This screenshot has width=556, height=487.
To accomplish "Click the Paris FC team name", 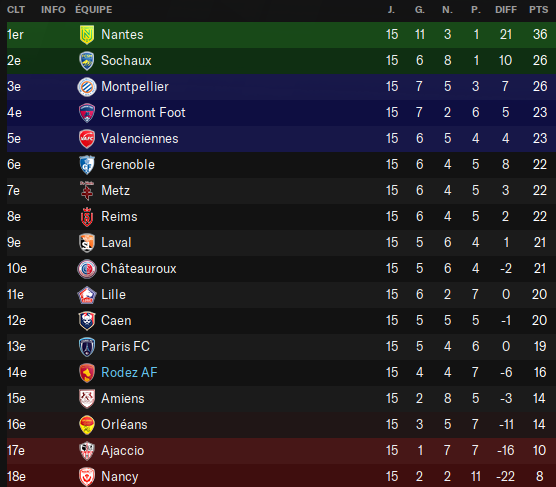I will click(126, 347).
